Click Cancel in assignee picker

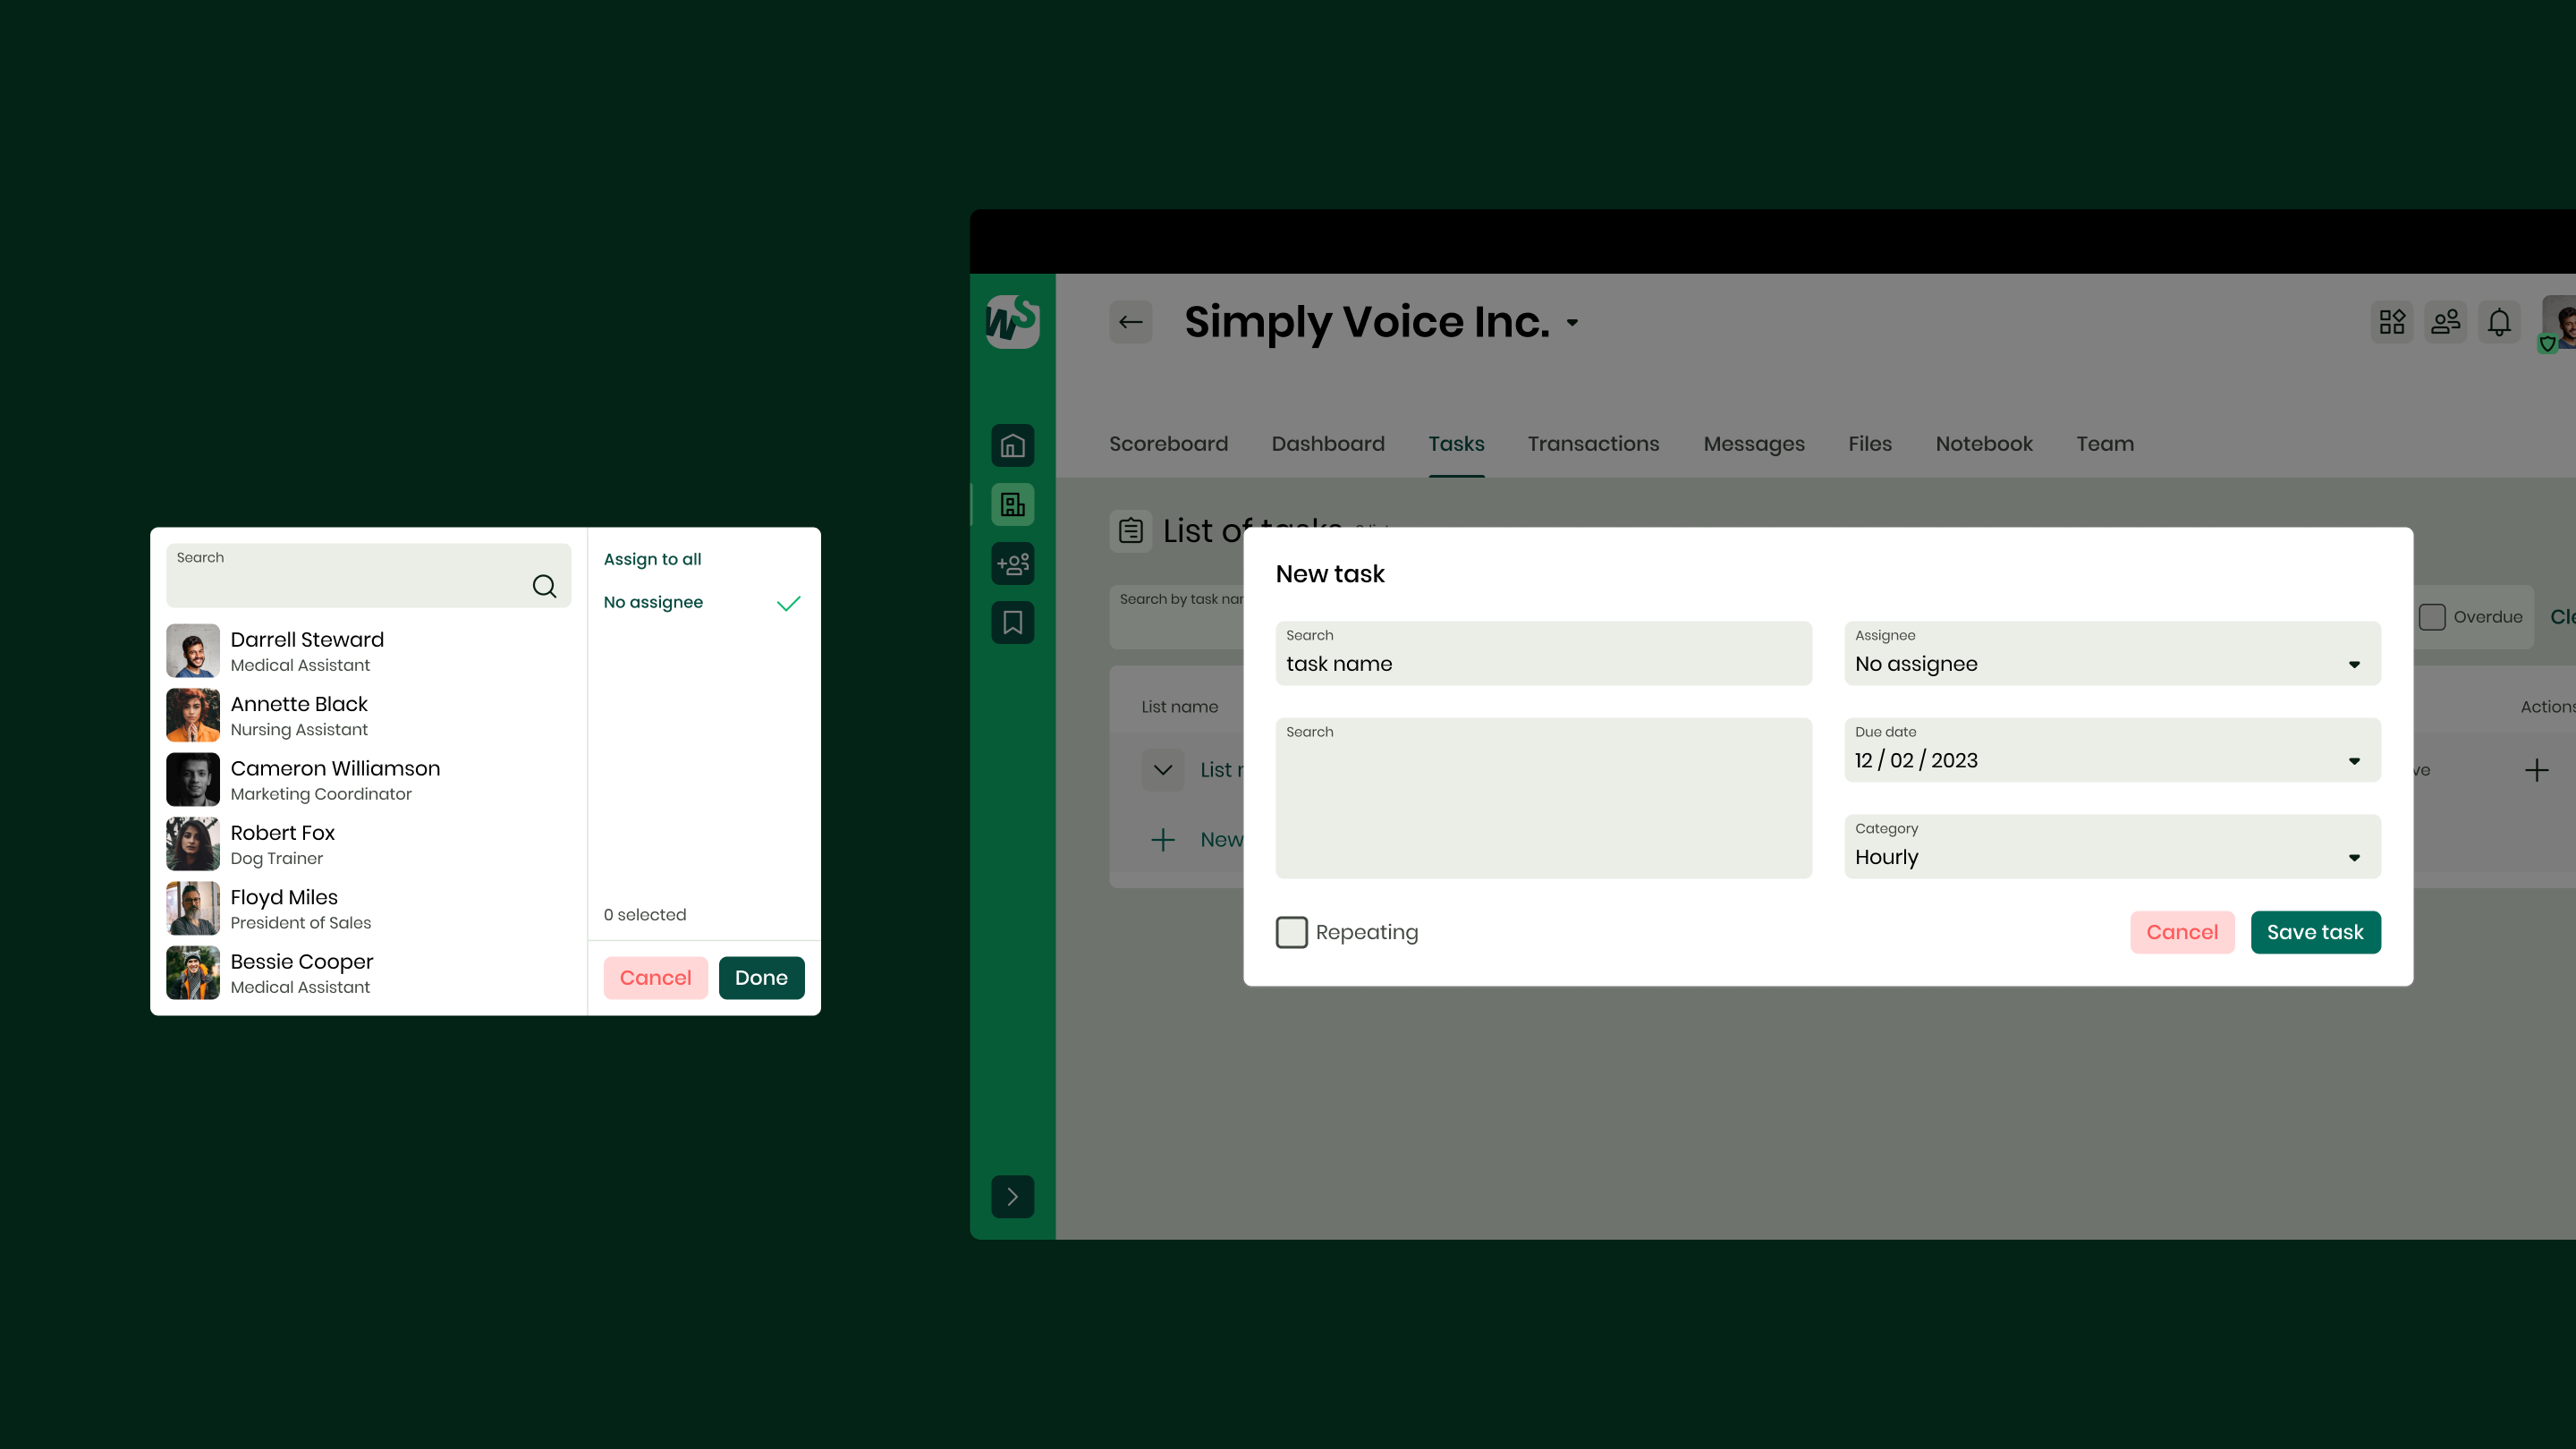[x=655, y=978]
